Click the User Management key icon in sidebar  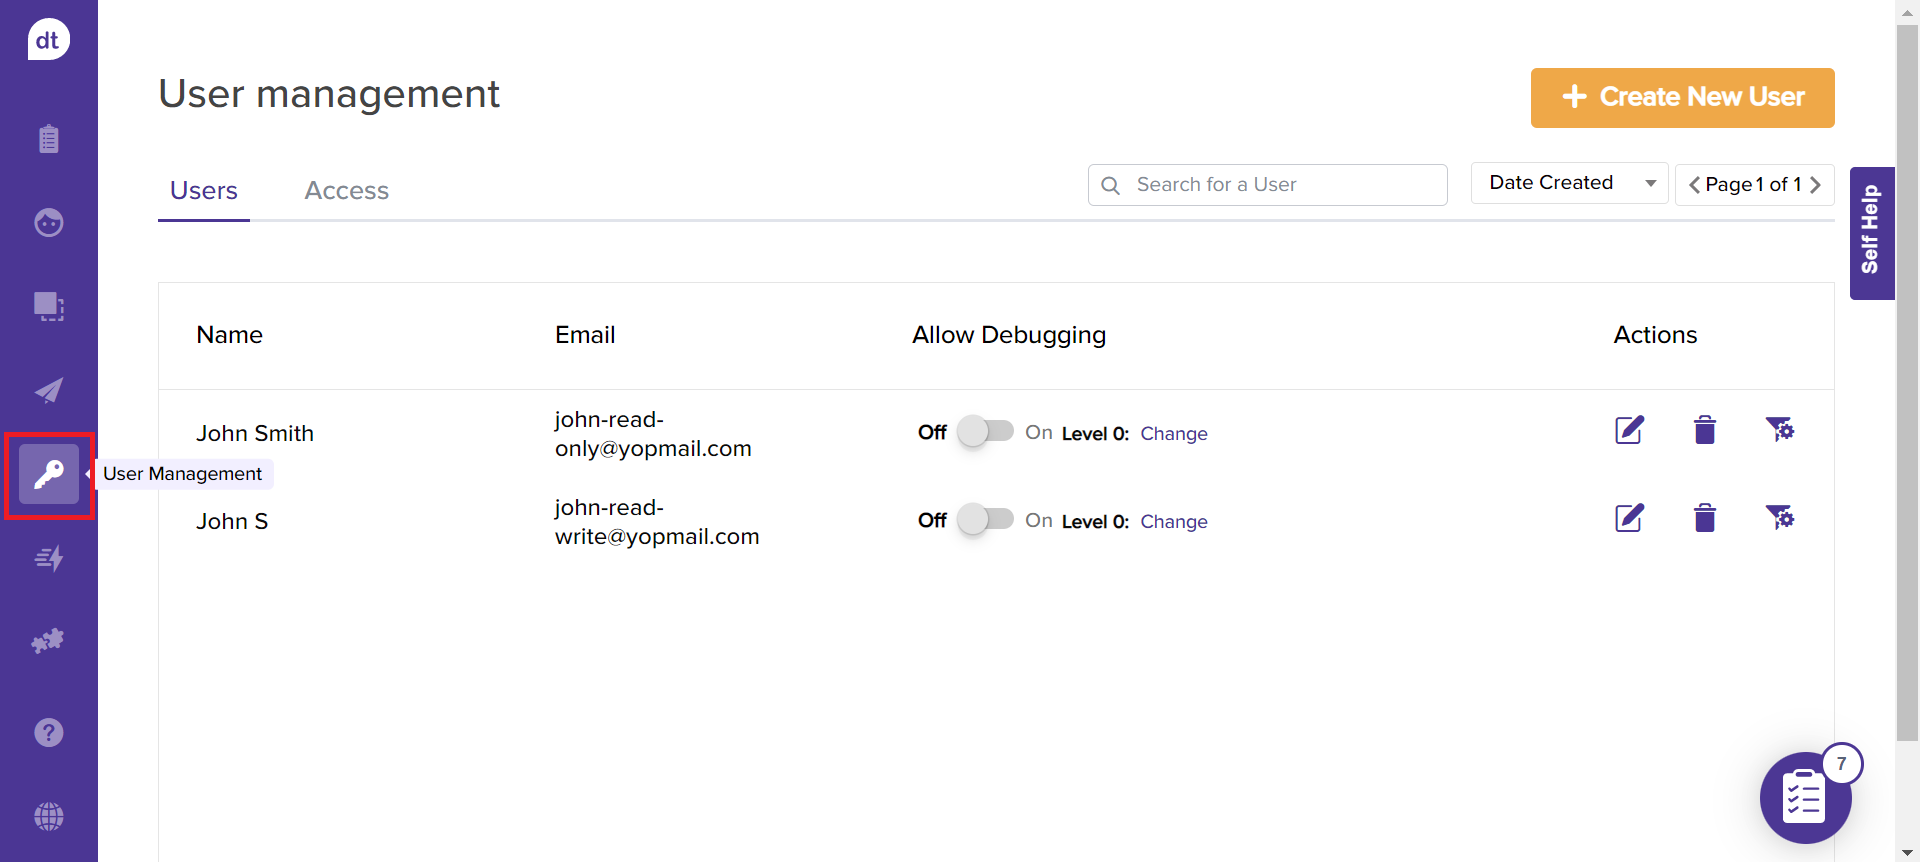click(x=49, y=474)
